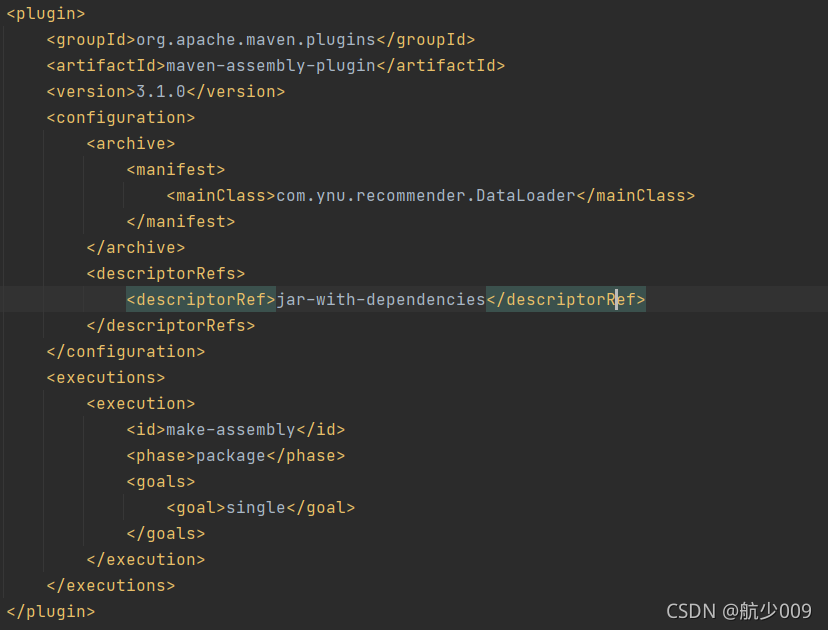Click mainClass value com.ynu.recommender.DataLoader
Viewport: 828px width, 630px height.
pos(426,195)
